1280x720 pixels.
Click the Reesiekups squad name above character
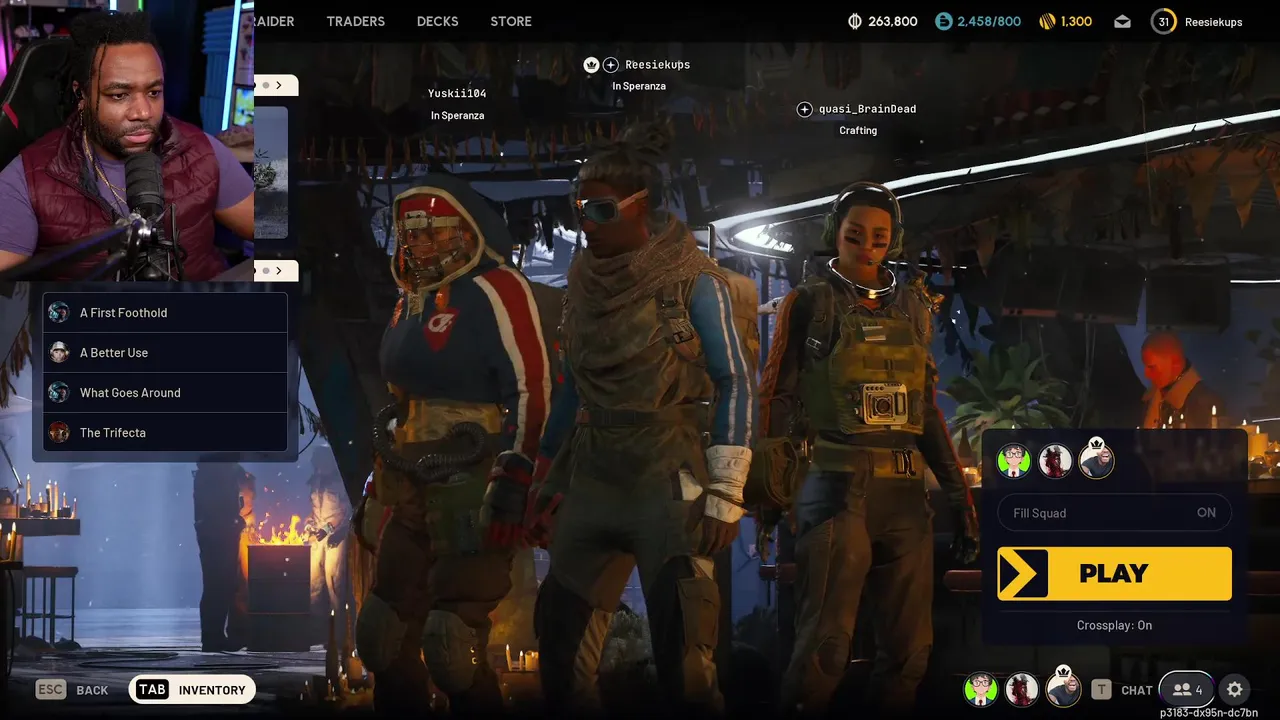click(x=657, y=65)
